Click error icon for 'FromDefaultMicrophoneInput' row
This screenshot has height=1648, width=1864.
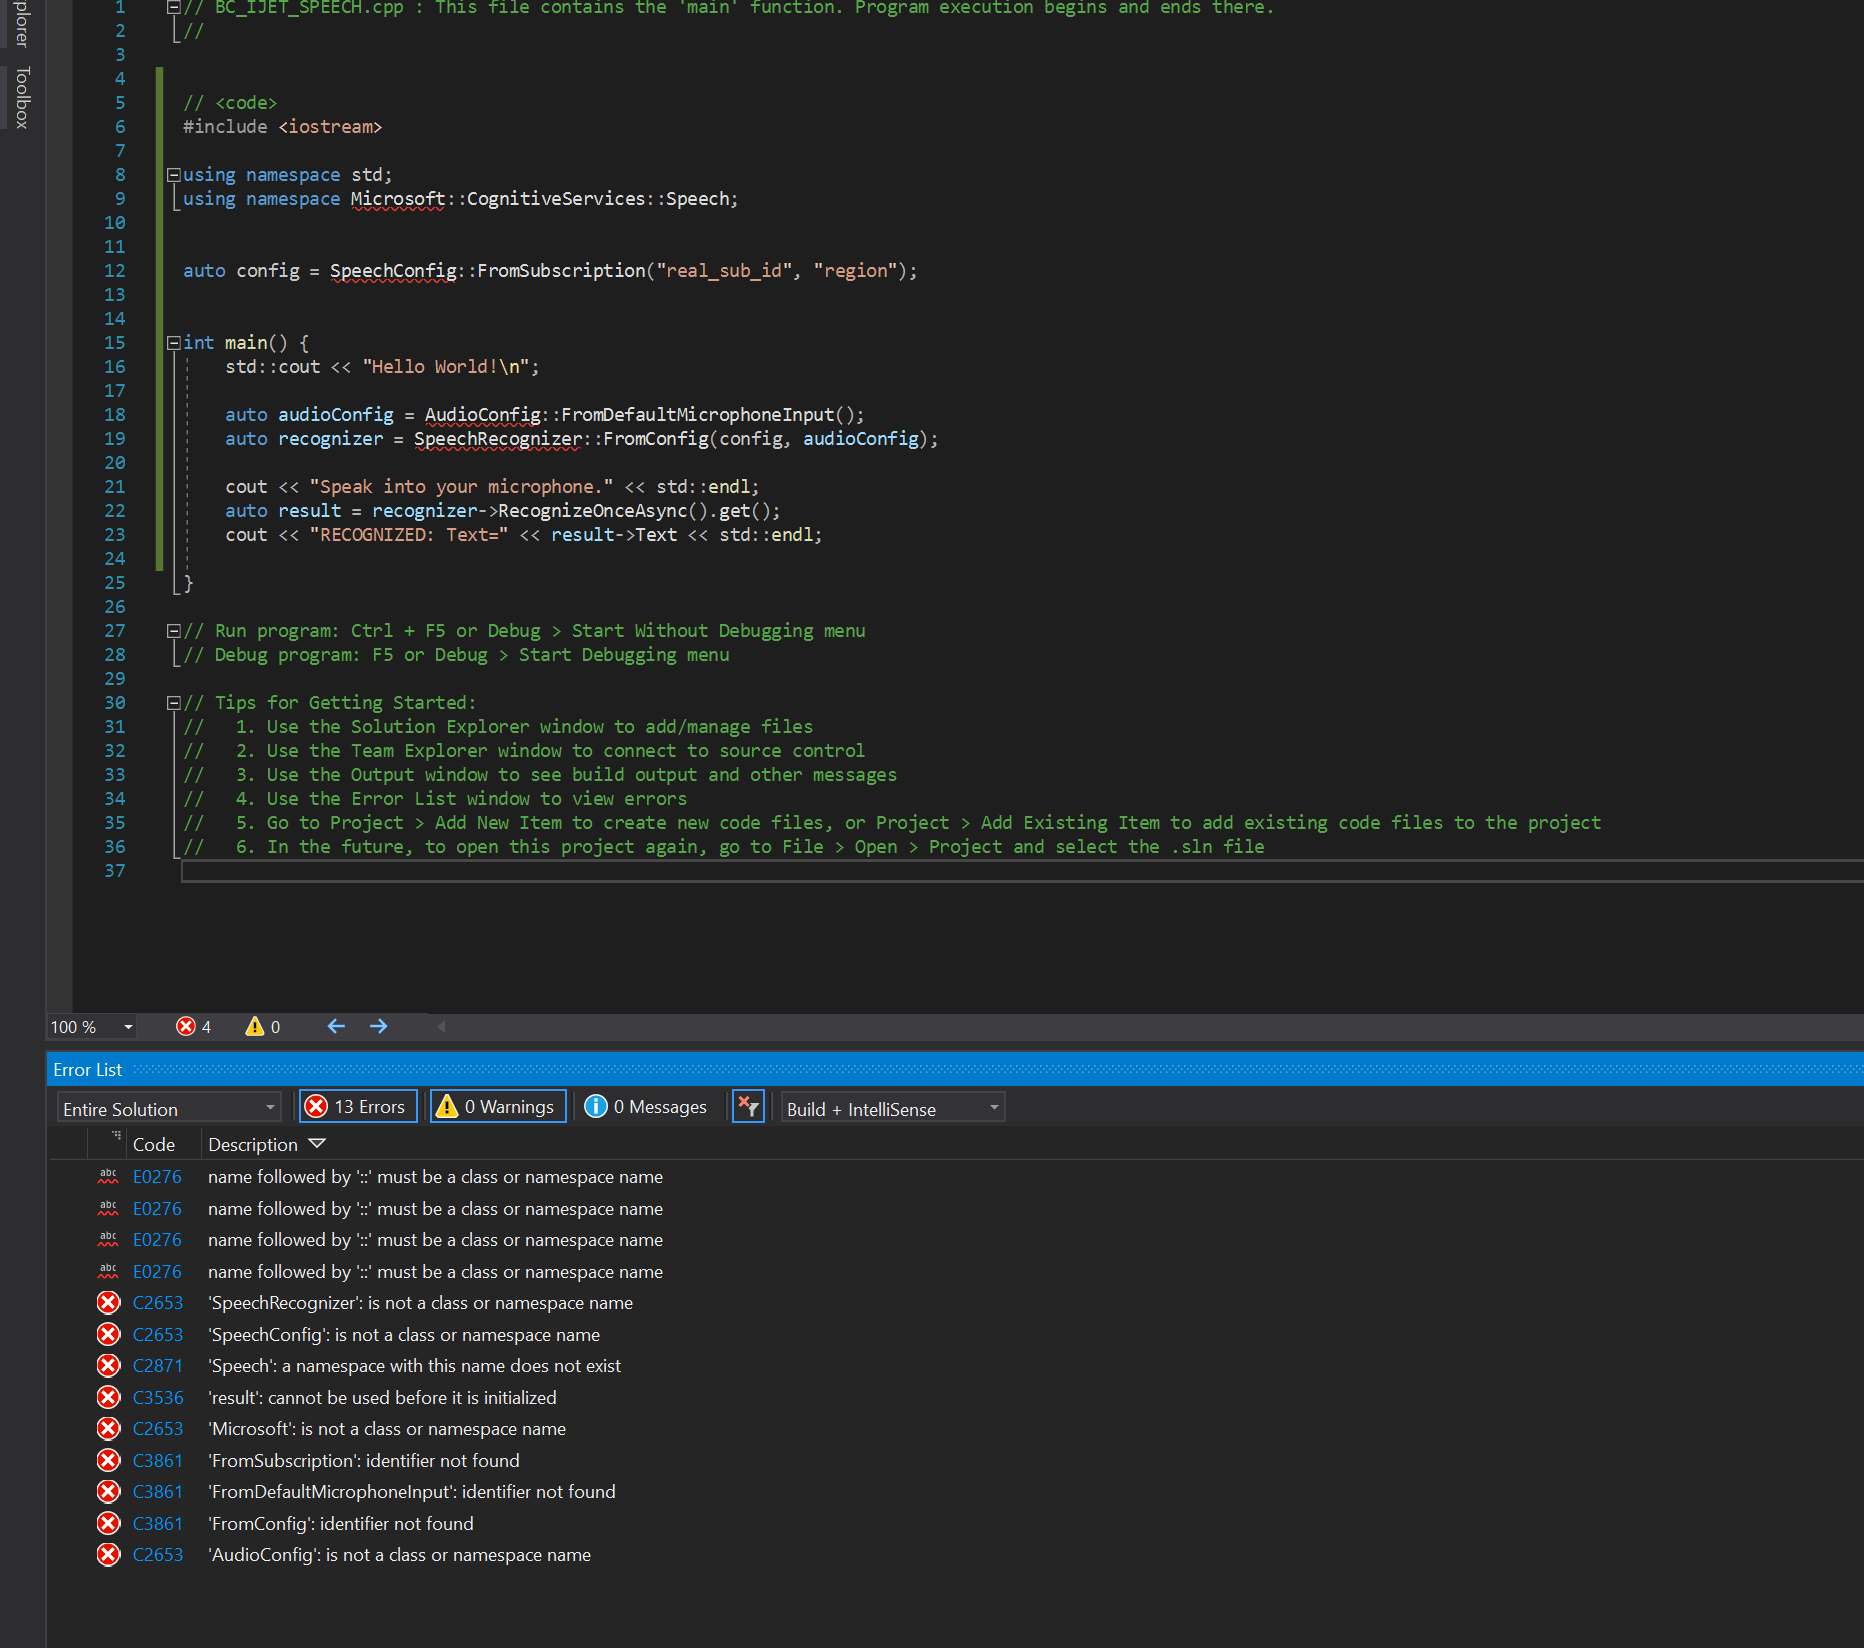[x=108, y=1491]
